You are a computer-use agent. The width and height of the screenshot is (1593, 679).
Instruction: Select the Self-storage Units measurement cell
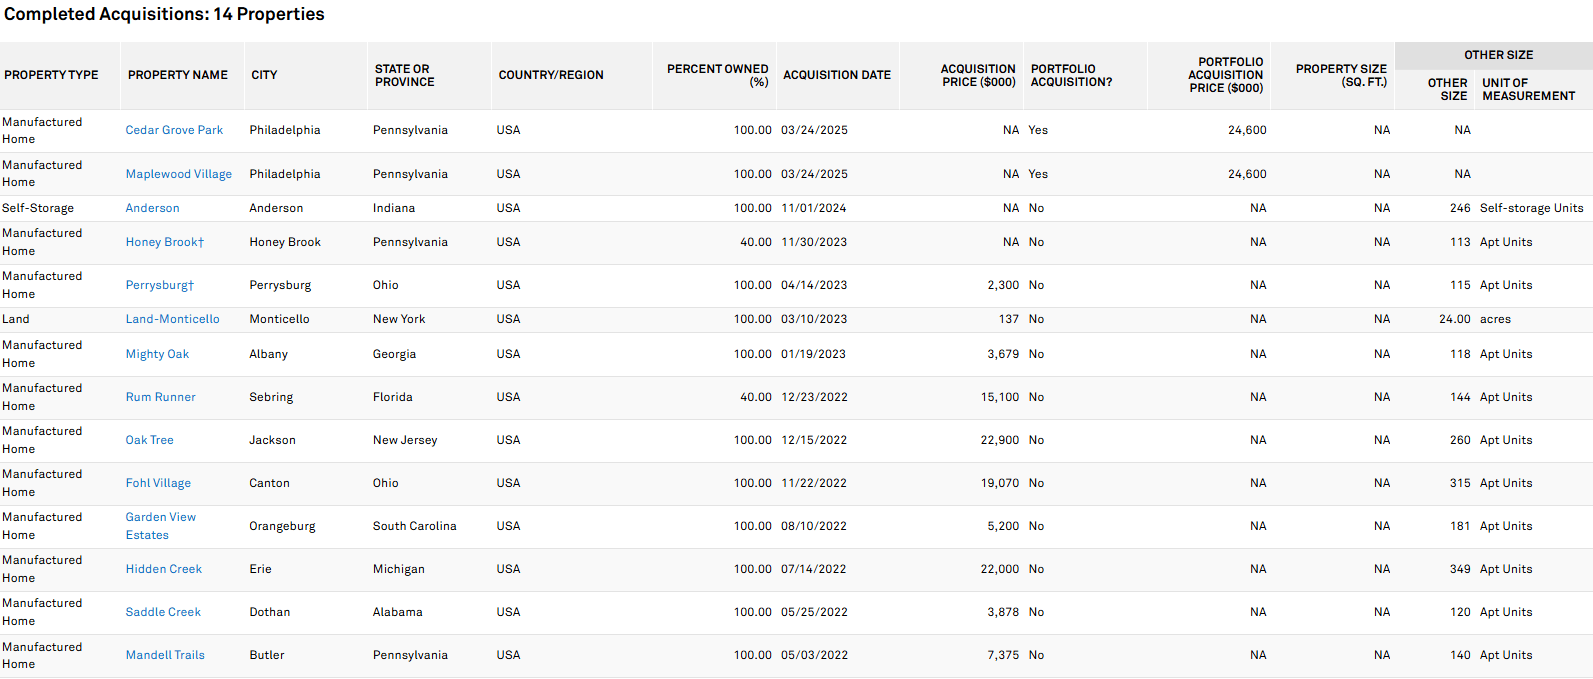point(1532,208)
